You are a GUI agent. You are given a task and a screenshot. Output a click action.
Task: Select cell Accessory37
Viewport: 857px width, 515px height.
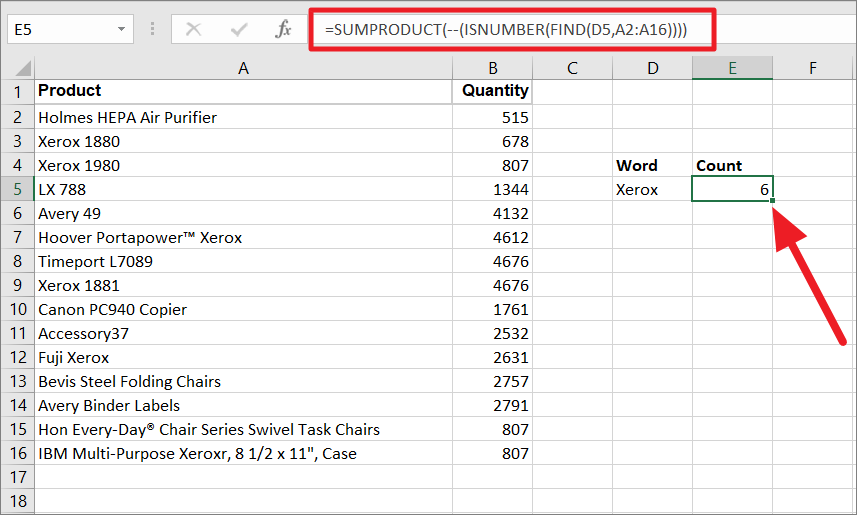(243, 333)
